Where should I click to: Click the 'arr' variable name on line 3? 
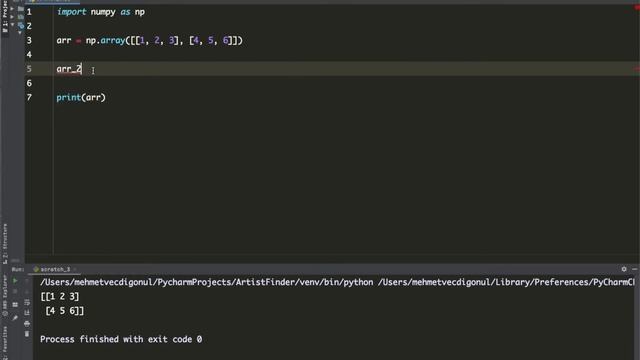click(x=64, y=41)
